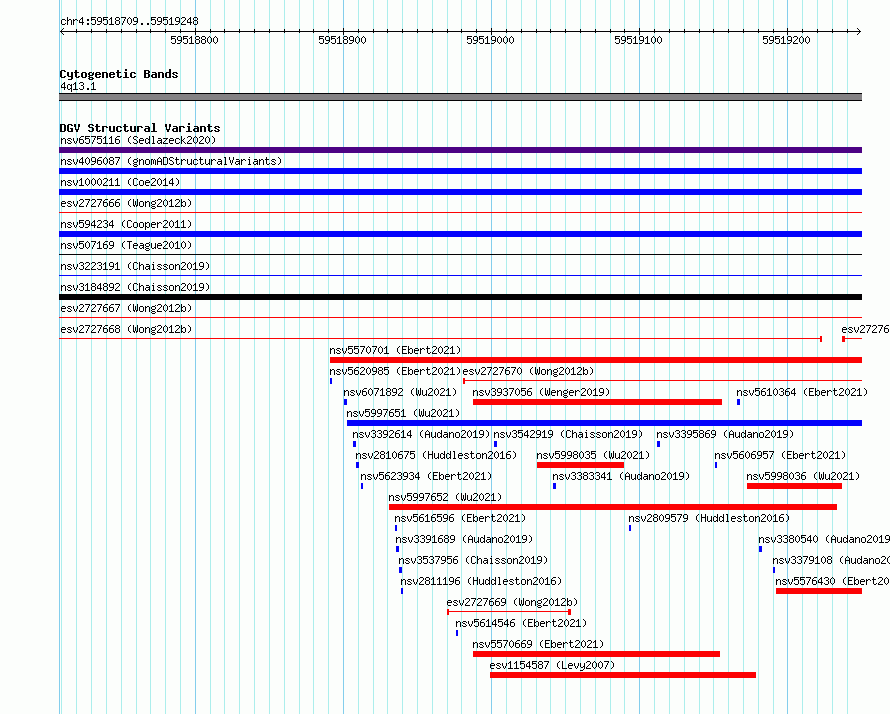Viewport: 890px width, 714px height.
Task: Open nsv5997652 (Wu2021) label
Action: 445,497
